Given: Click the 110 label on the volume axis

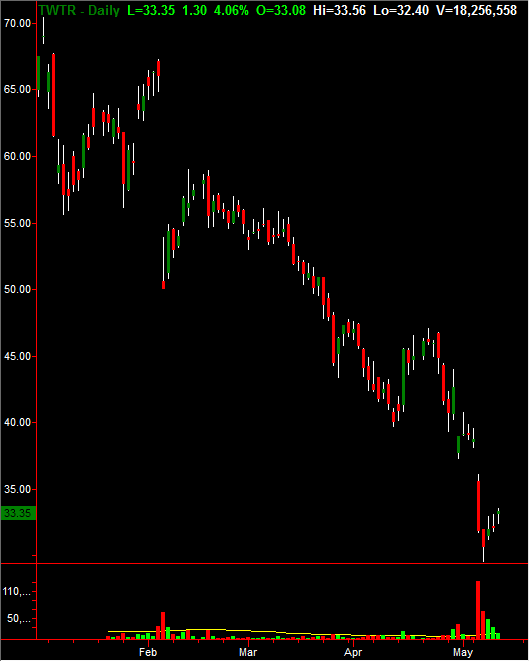Looking at the screenshot, I should [17, 592].
